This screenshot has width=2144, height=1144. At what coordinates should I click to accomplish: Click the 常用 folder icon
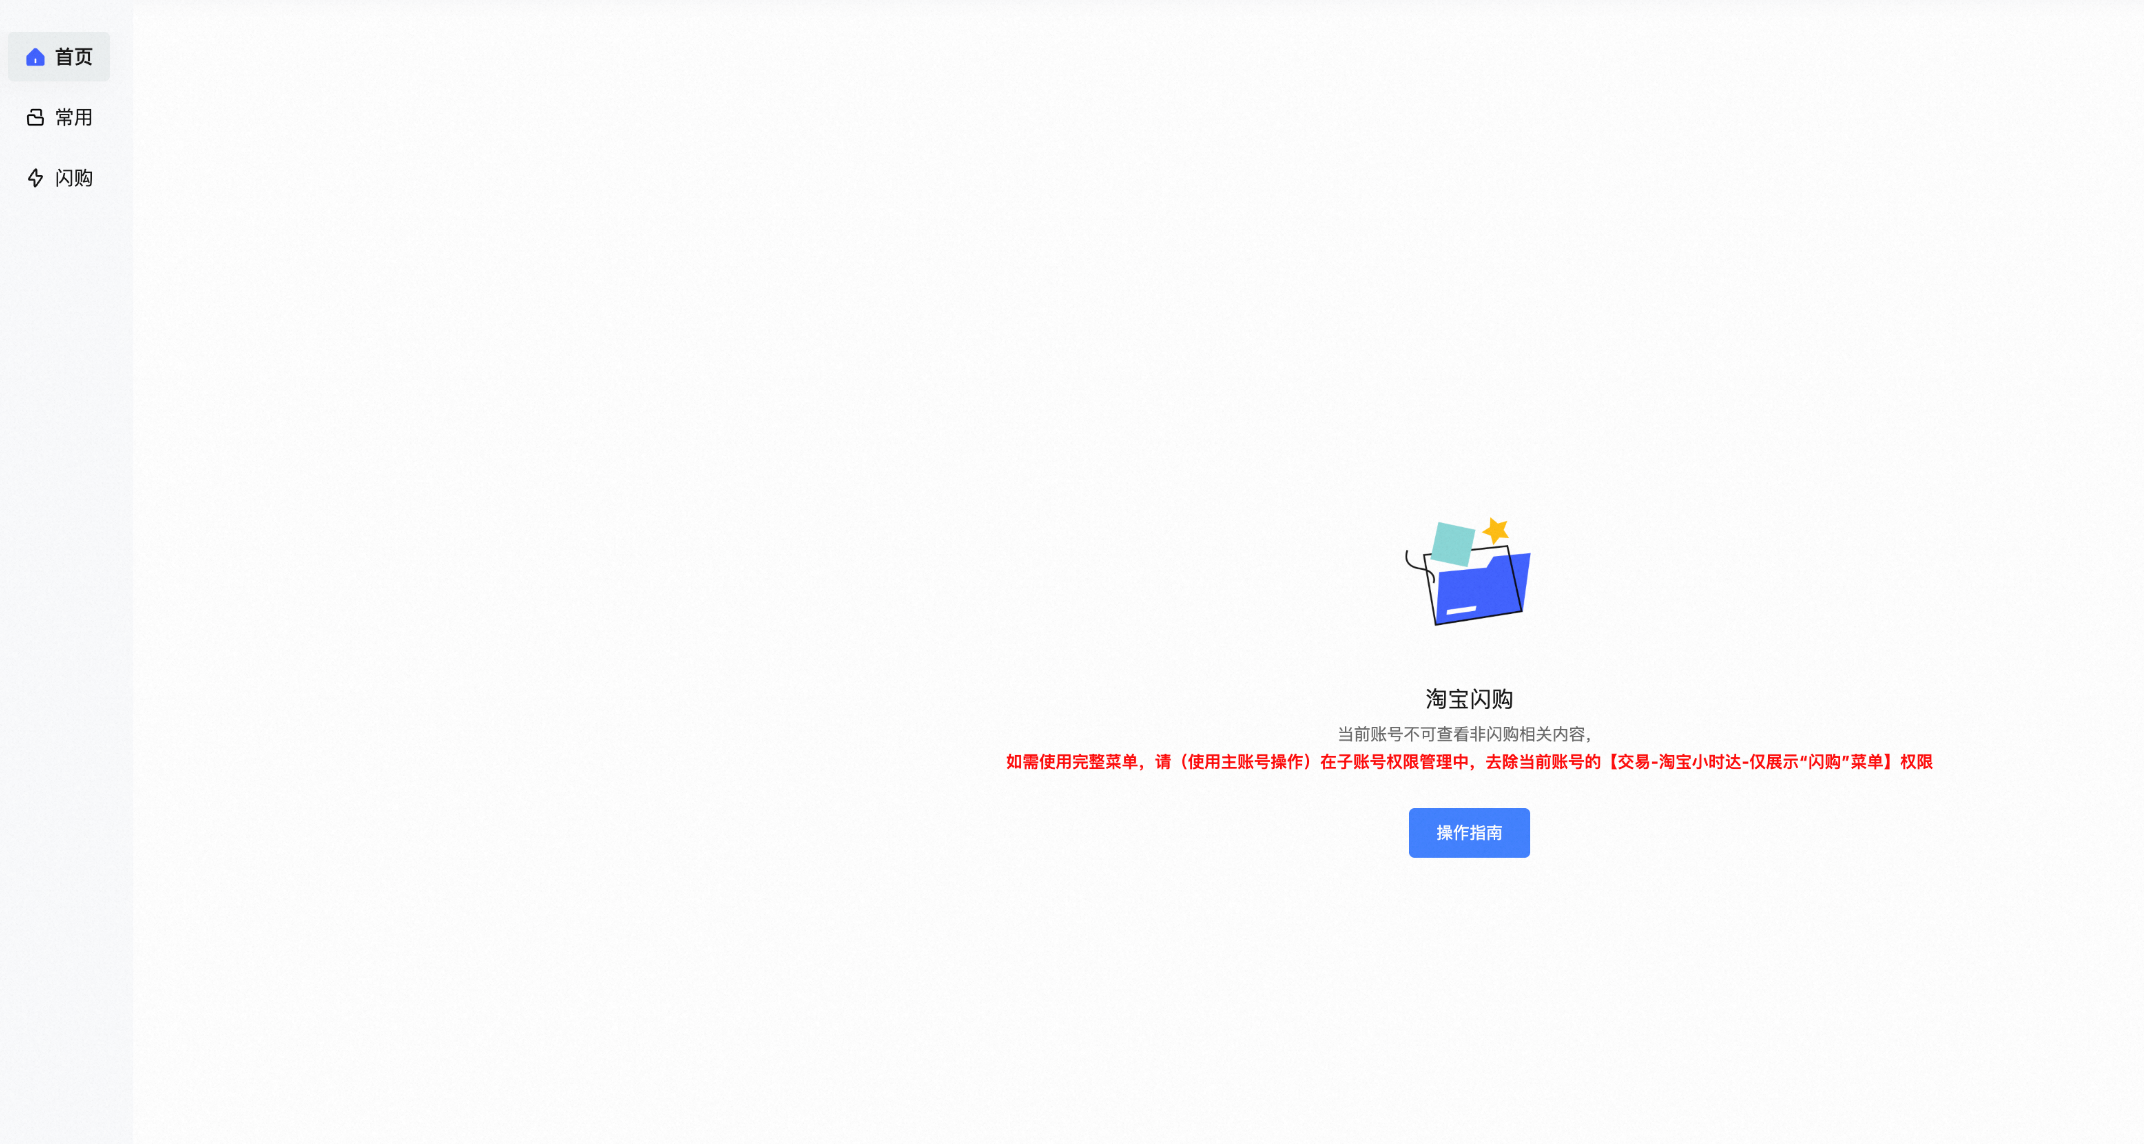35,118
